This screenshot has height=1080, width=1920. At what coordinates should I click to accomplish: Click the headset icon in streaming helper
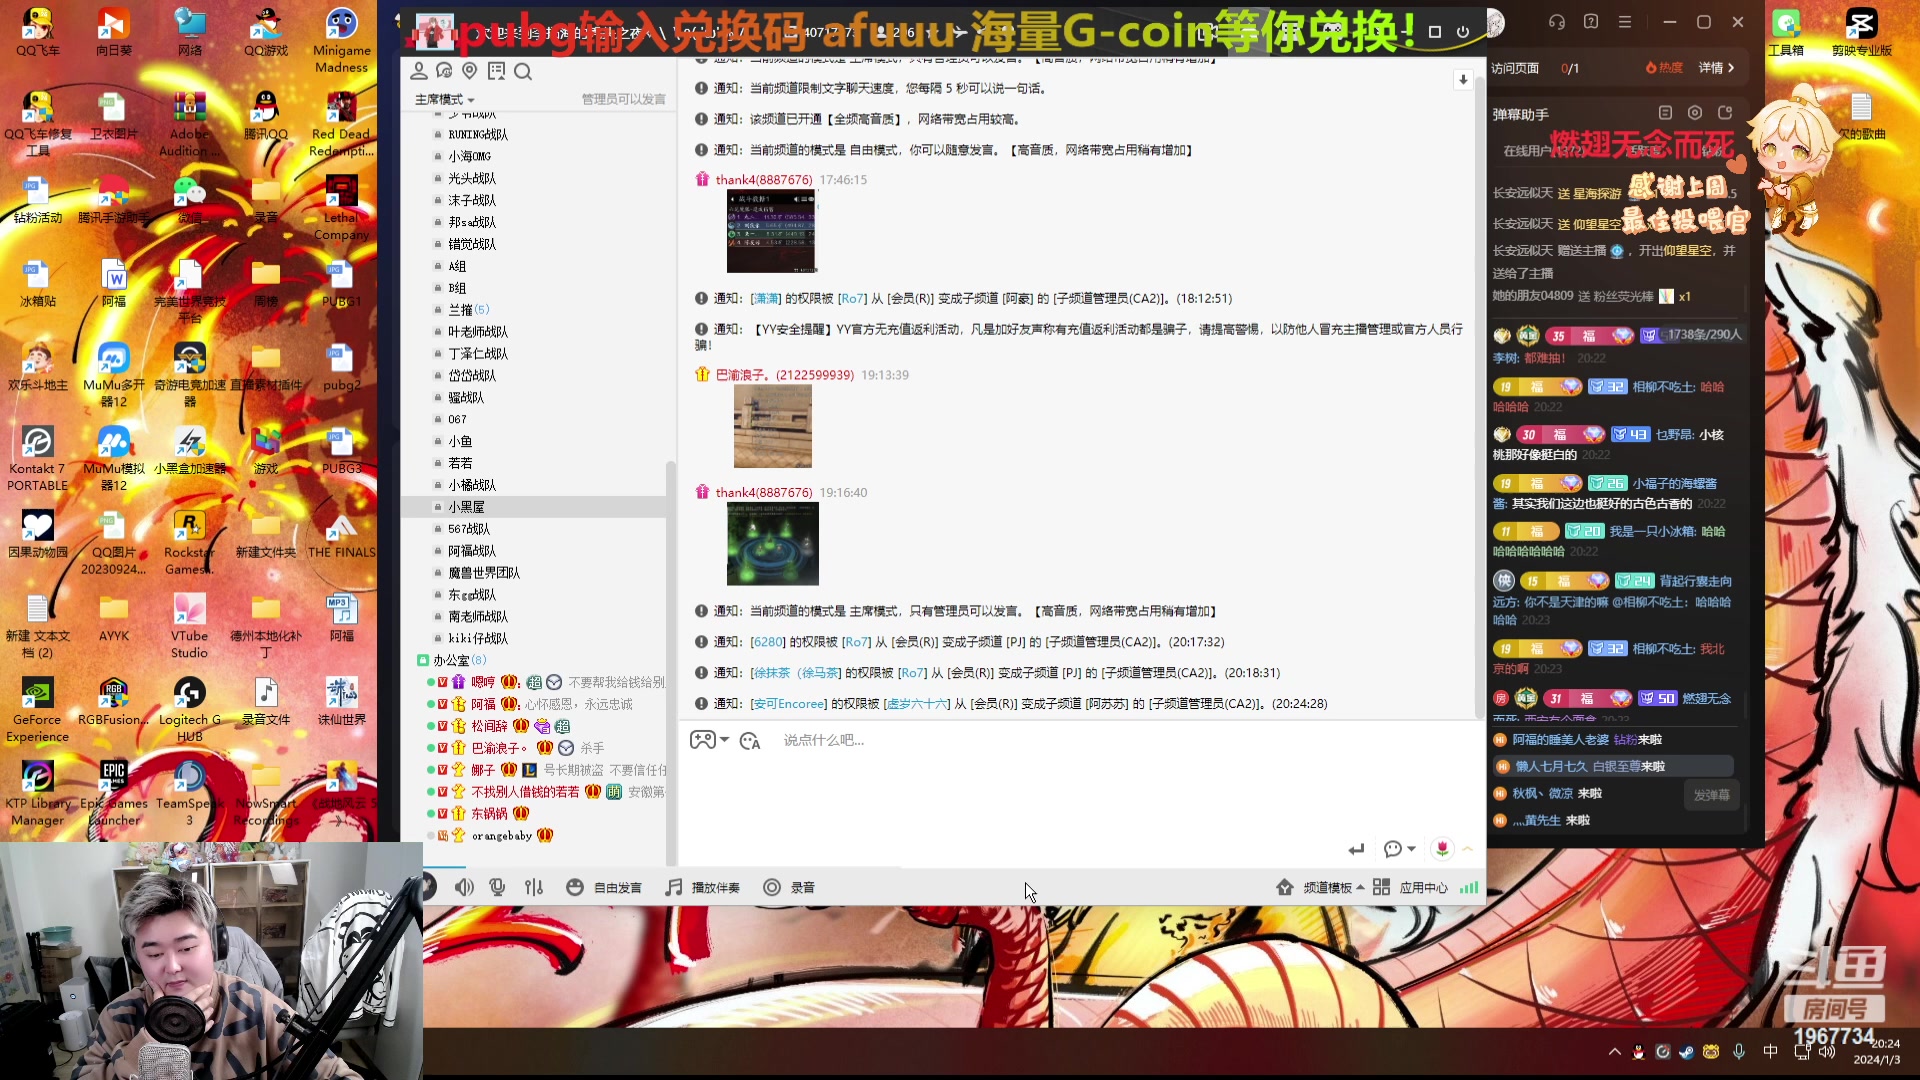[1557, 22]
